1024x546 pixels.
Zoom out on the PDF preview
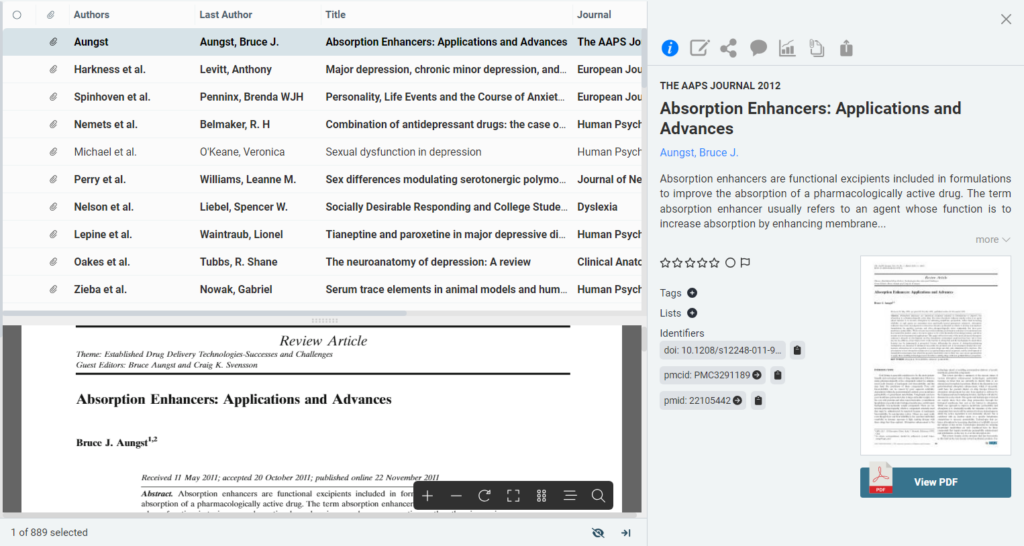[x=456, y=496]
